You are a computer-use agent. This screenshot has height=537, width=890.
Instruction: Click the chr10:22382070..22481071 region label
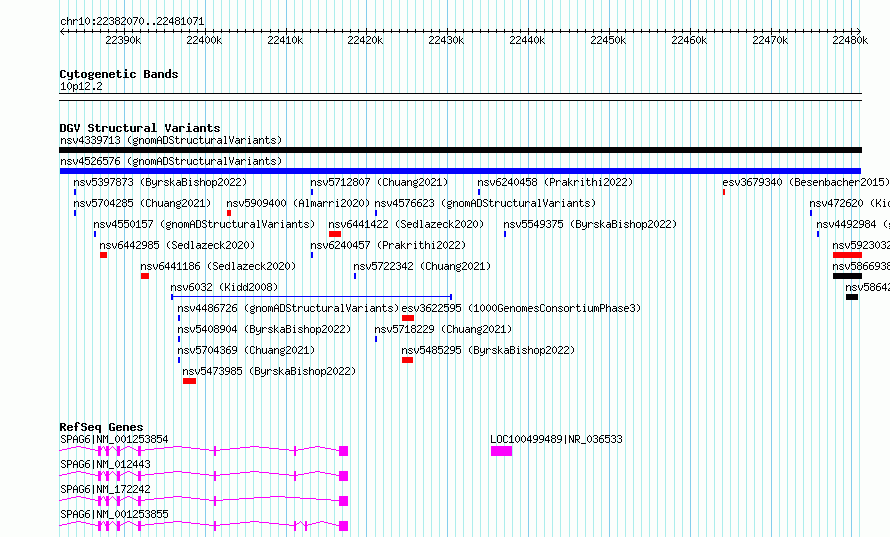coord(132,21)
